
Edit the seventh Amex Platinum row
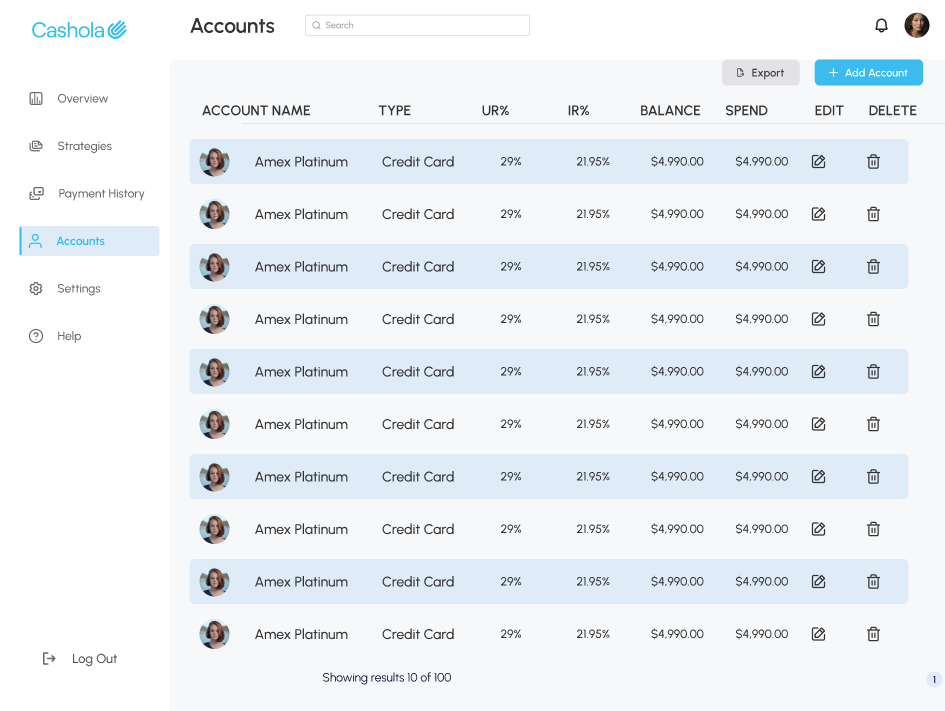pyautogui.click(x=818, y=477)
